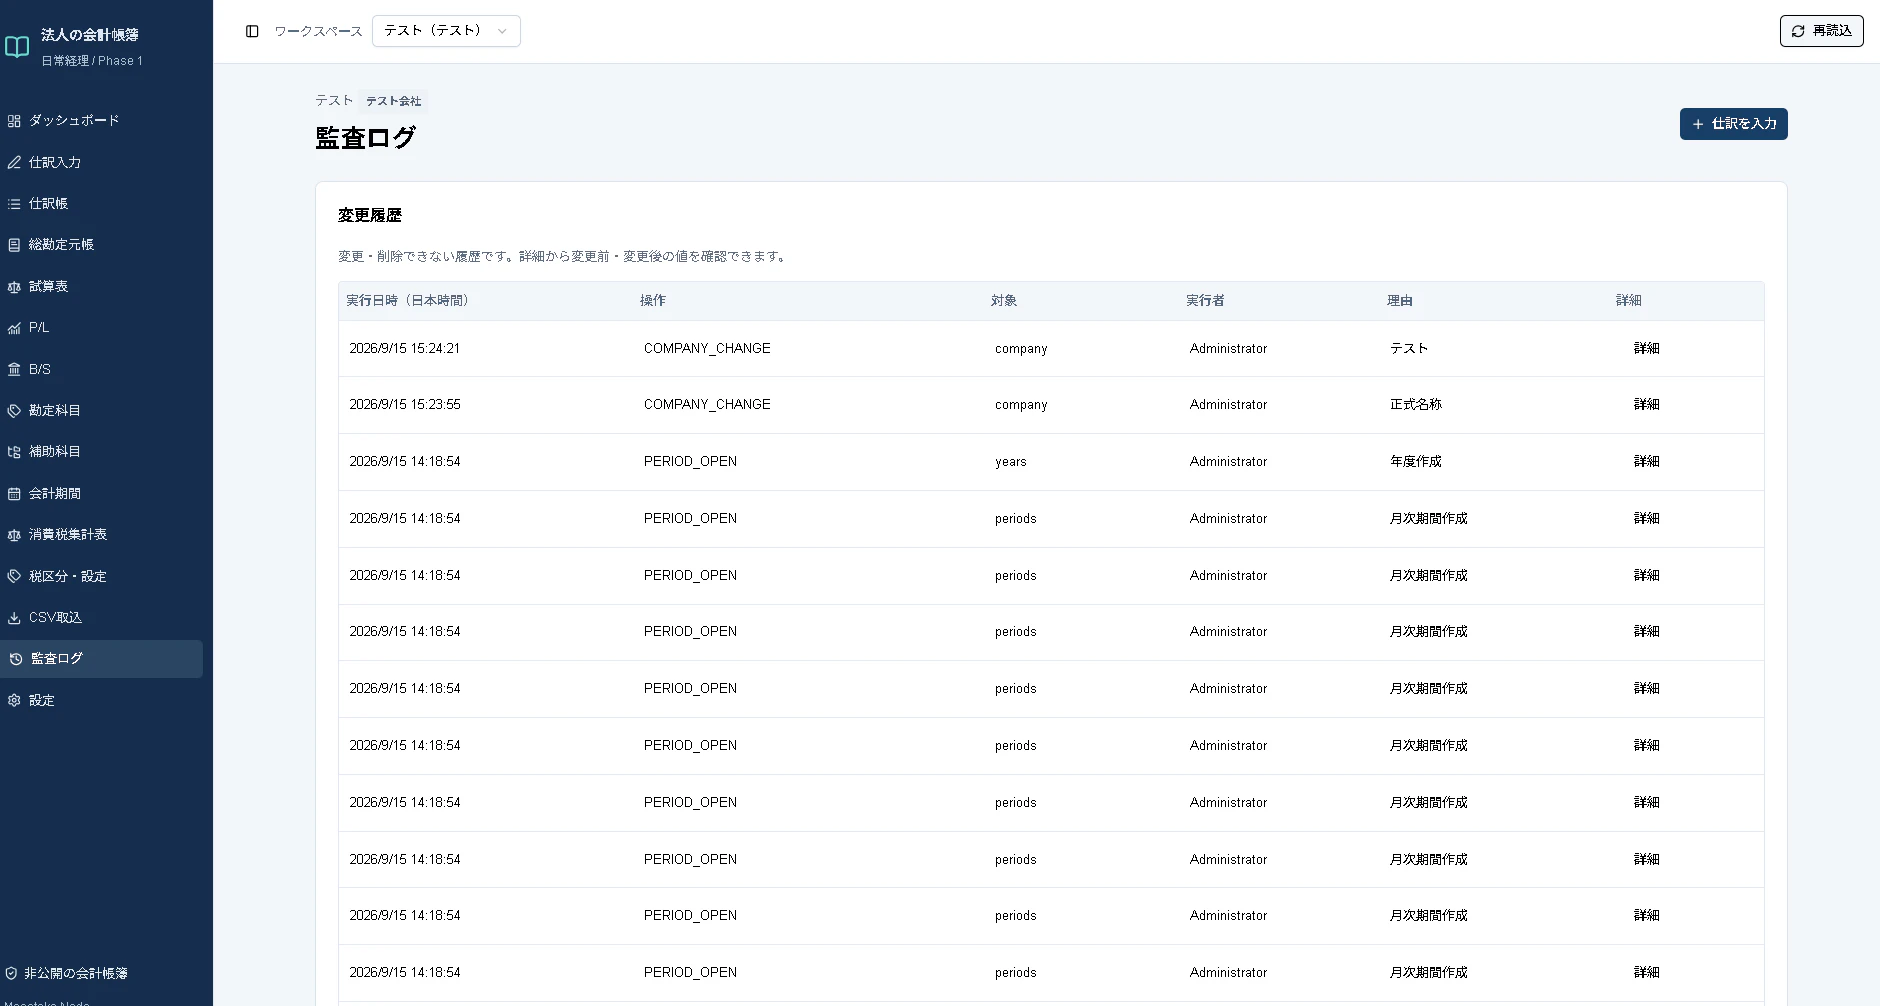This screenshot has width=1880, height=1006.
Task: Click the テスト会社 company badge
Action: pos(393,101)
